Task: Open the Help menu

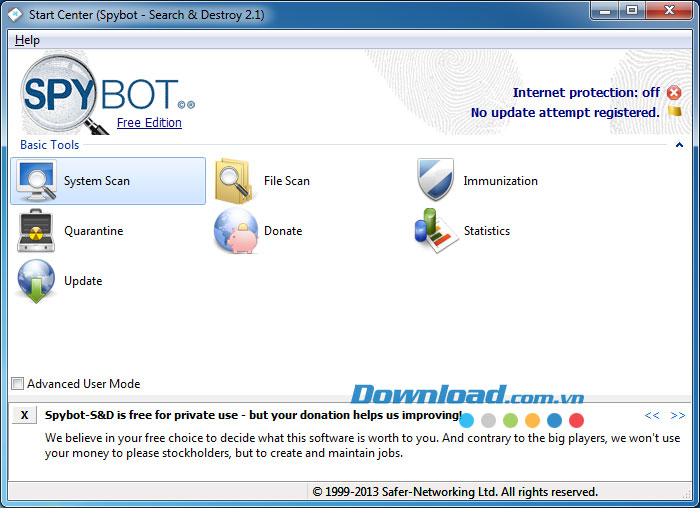Action: 27,40
